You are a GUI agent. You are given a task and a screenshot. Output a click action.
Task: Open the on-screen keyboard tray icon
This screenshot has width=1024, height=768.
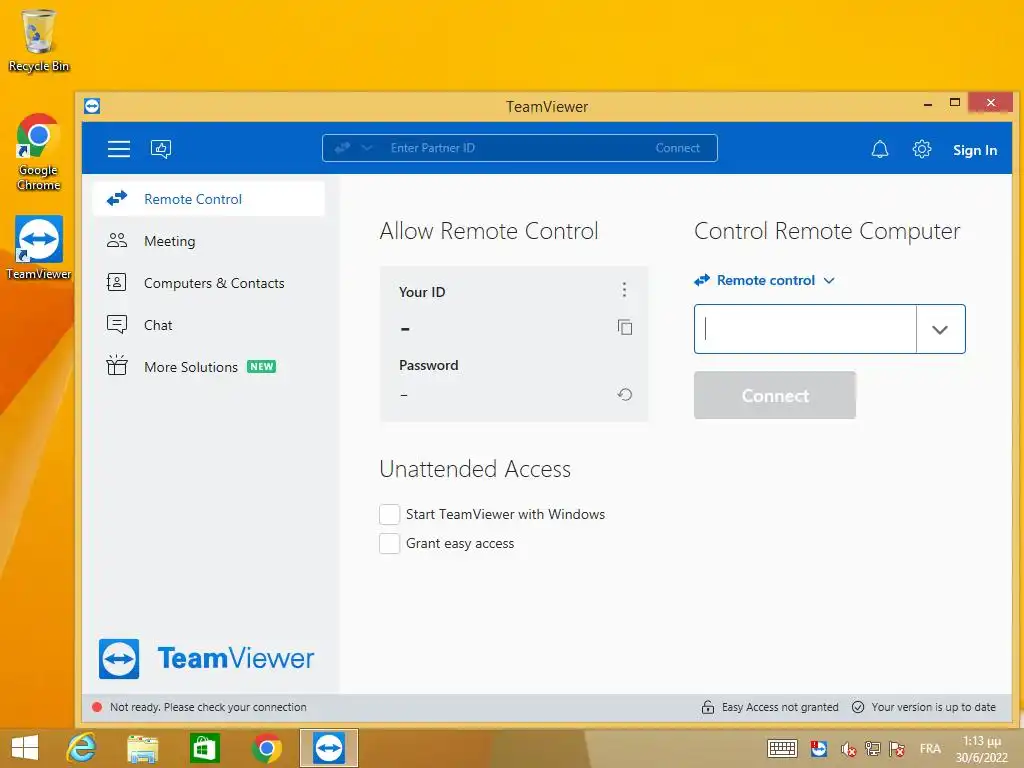[x=782, y=748]
